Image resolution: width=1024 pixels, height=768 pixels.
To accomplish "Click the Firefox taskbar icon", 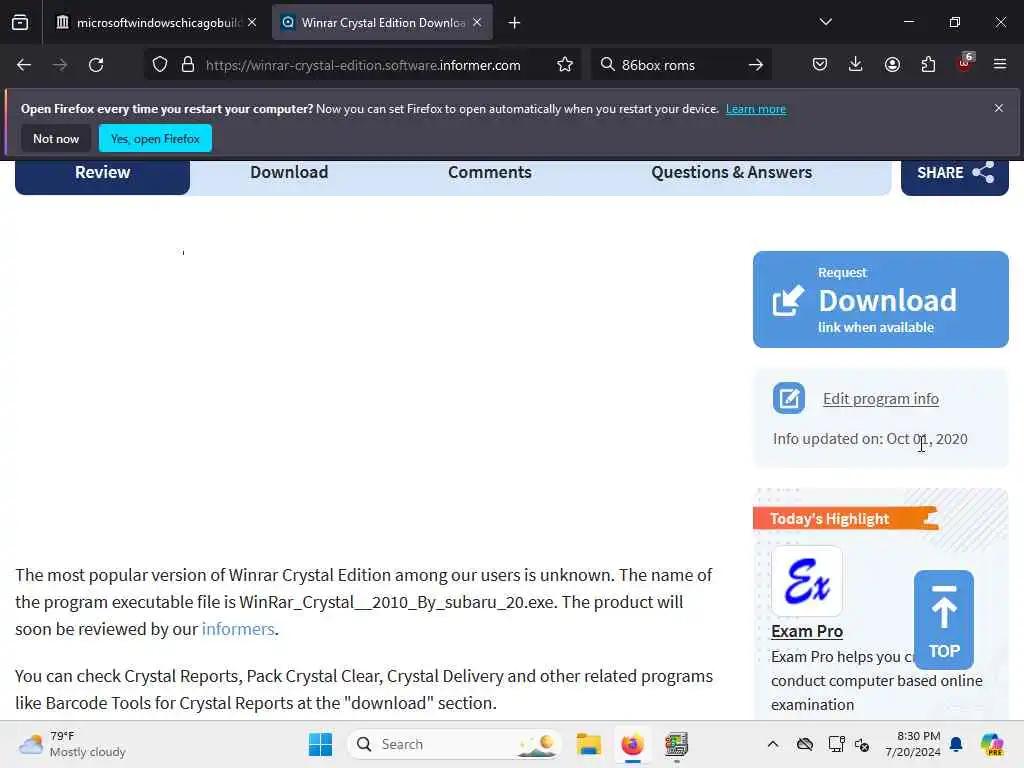I will (x=632, y=744).
